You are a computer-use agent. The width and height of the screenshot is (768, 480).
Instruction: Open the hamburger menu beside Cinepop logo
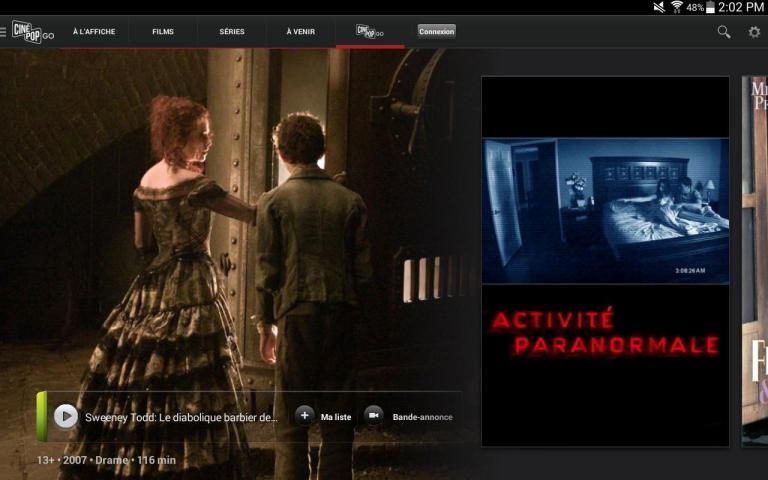(4, 32)
